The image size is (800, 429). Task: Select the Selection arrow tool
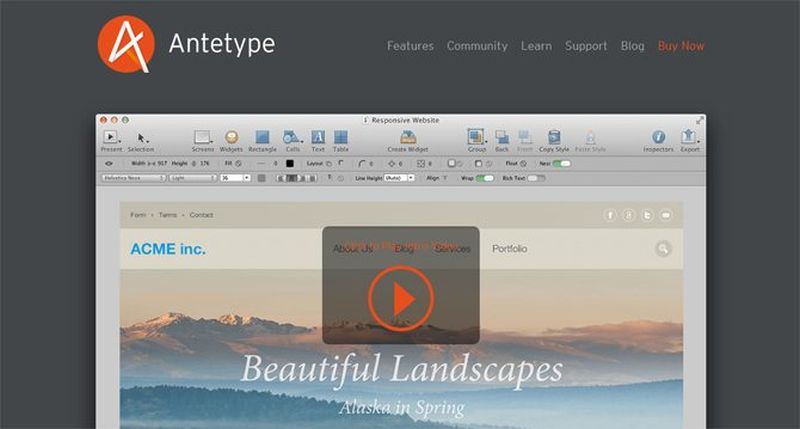click(x=141, y=138)
